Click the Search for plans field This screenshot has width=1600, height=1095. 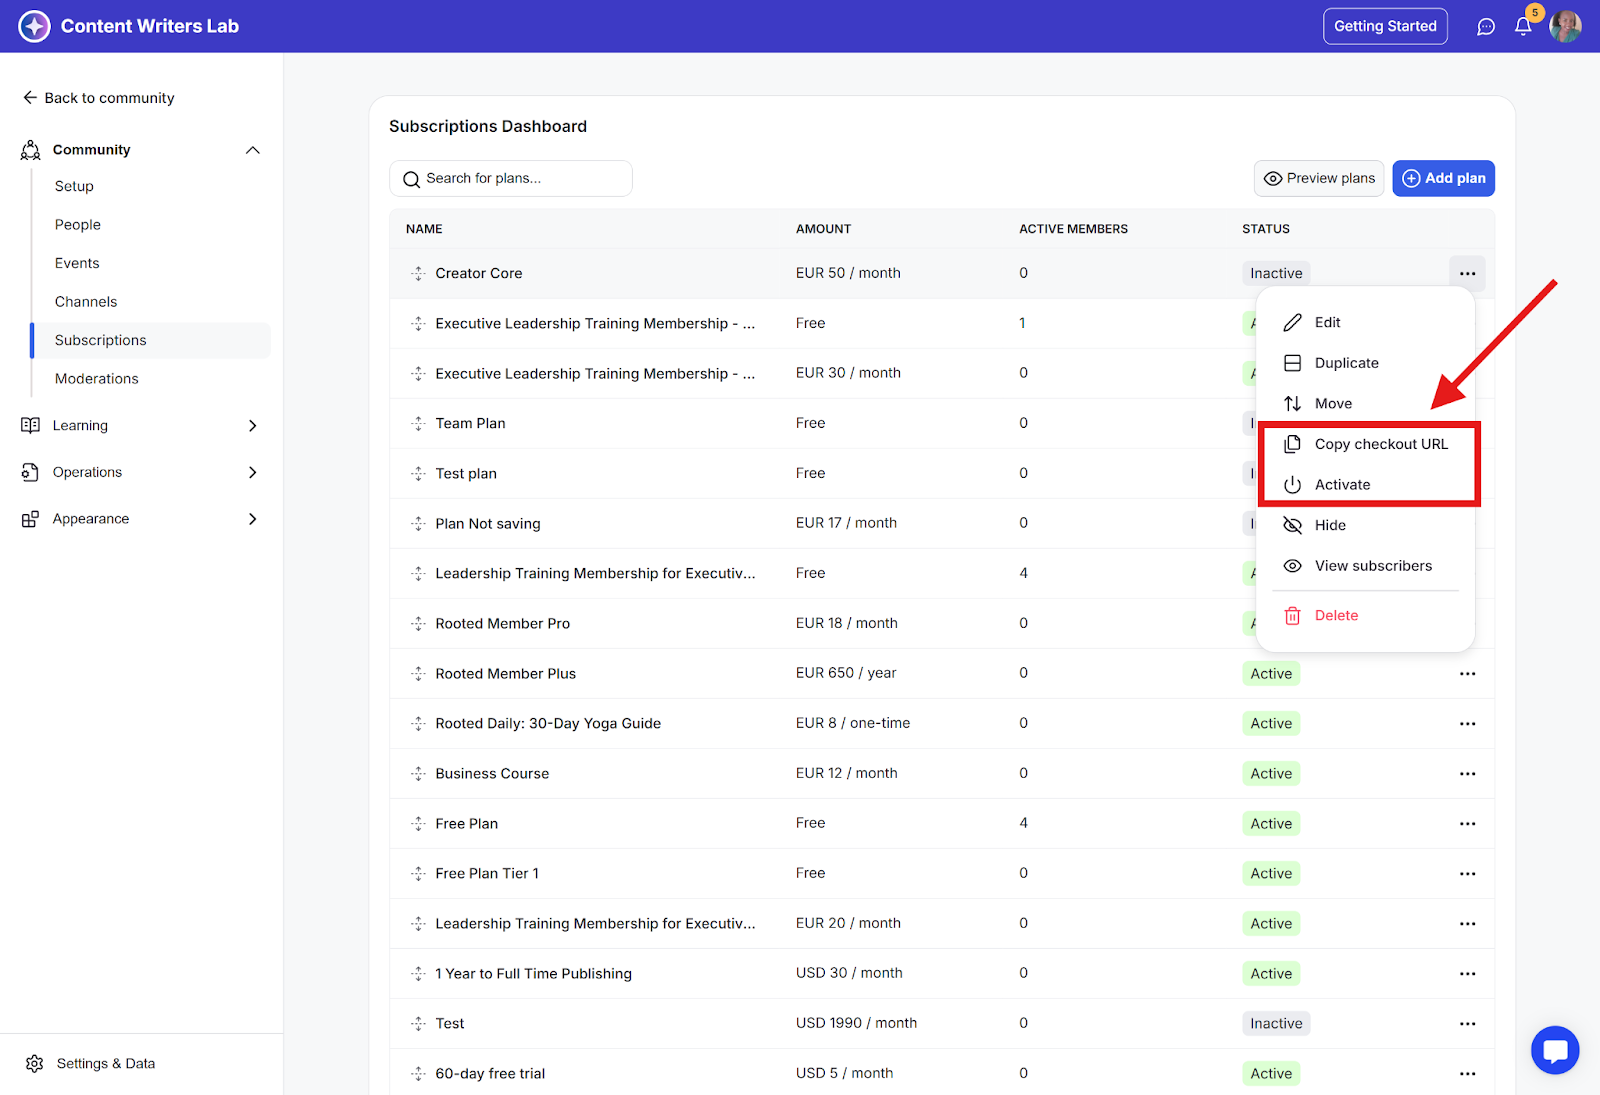(510, 178)
